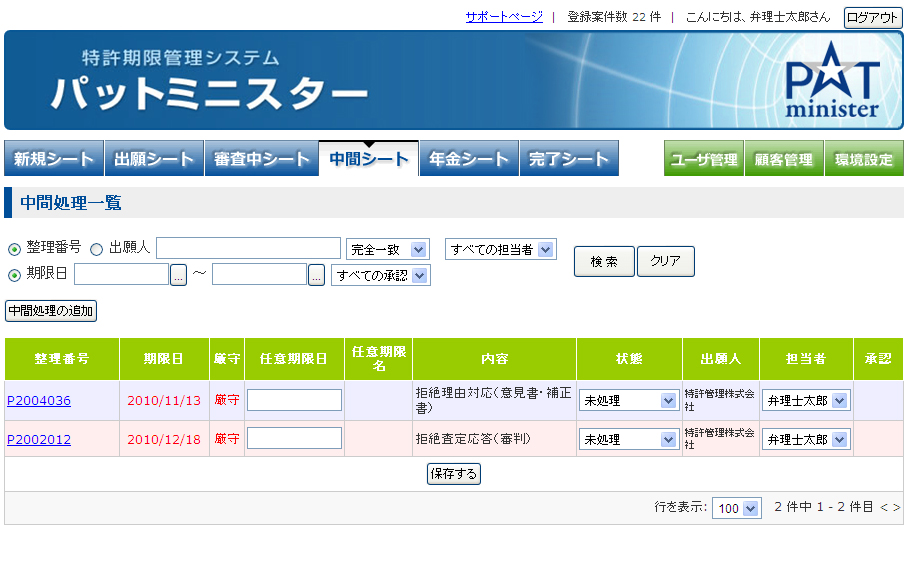Open the すべての承認 dropdown

[381, 275]
